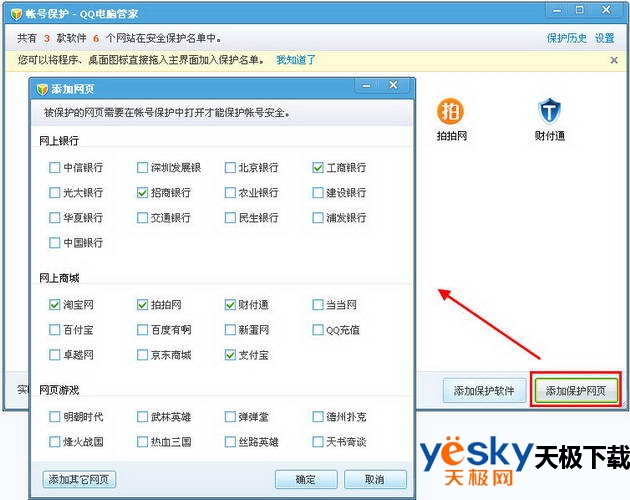Image resolution: width=630 pixels, height=500 pixels.
Task: Check the 农业银行 checkbox
Action: [x=230, y=193]
